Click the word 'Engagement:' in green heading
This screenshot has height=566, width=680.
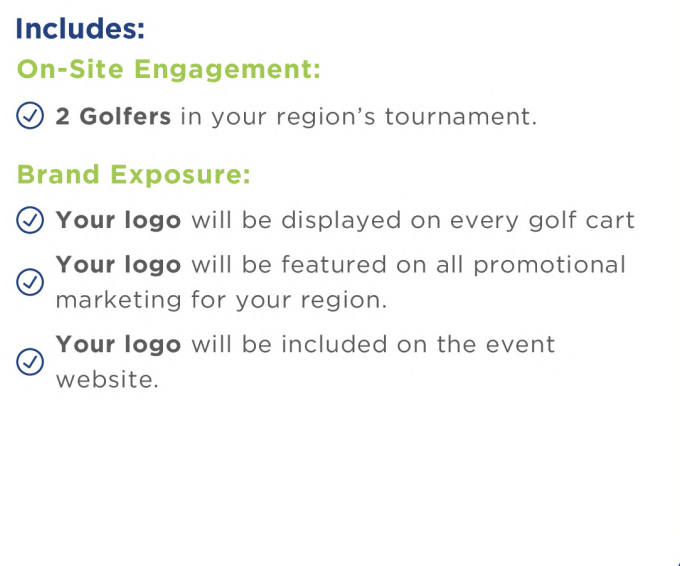pos(228,70)
